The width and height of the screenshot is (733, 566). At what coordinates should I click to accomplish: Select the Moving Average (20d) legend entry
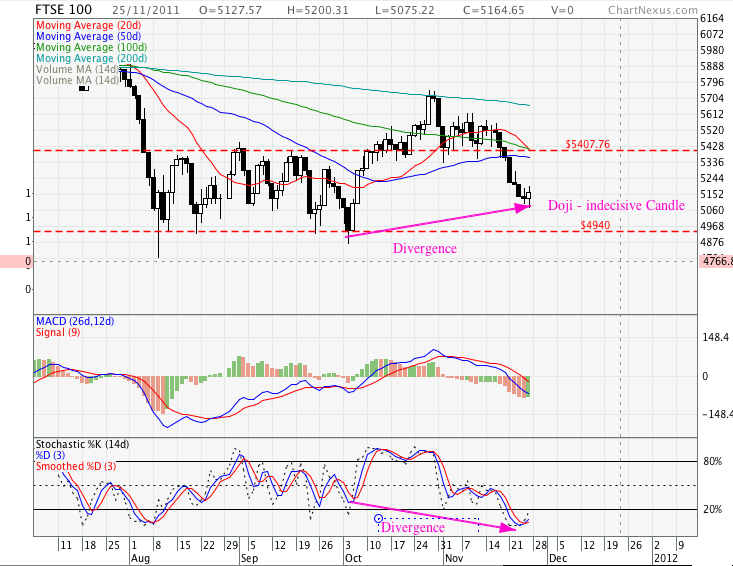tap(88, 25)
